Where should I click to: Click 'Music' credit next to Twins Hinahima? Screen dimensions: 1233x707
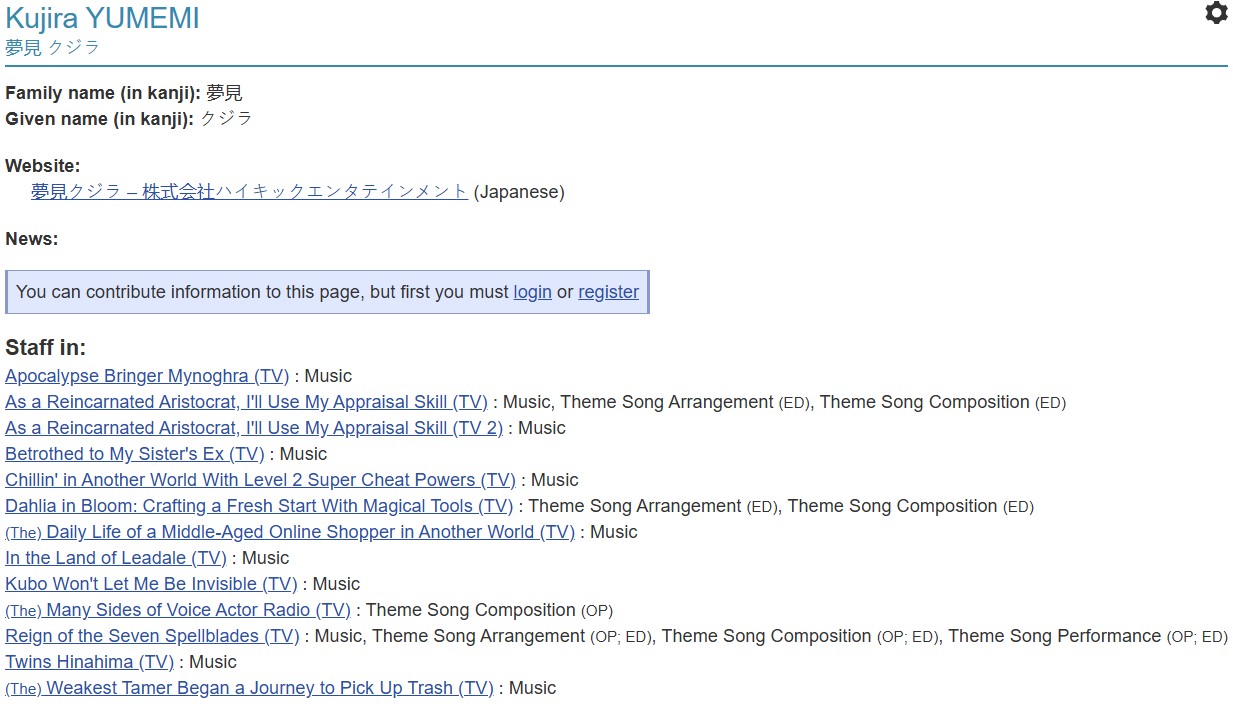coord(213,662)
